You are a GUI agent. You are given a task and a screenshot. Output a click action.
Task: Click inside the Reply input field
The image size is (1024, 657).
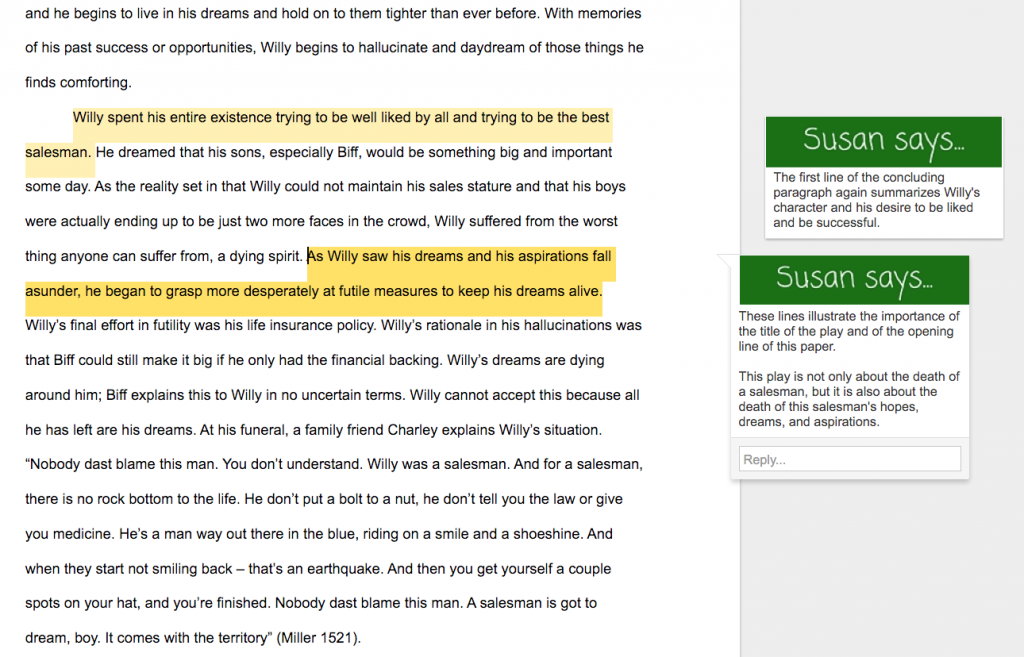tap(848, 458)
